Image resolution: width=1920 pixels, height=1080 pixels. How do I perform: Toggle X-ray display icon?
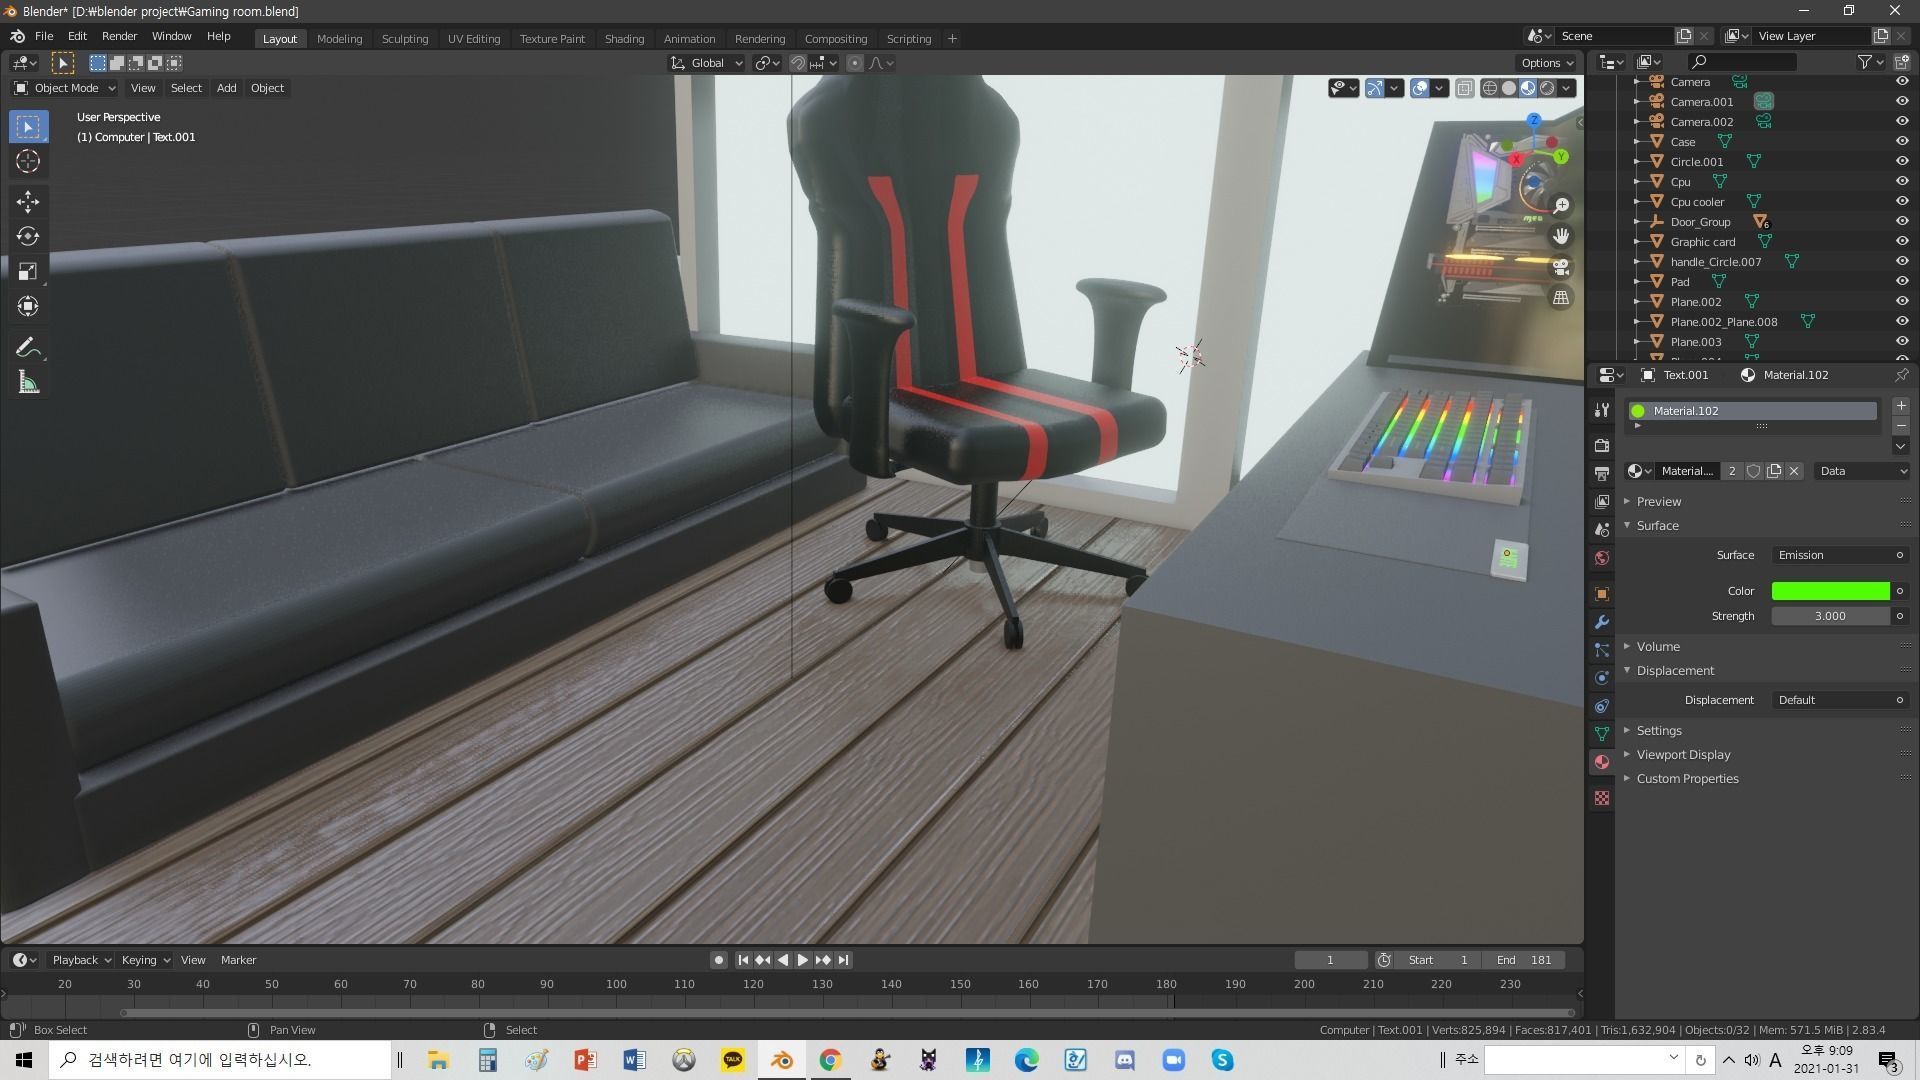[x=1465, y=88]
